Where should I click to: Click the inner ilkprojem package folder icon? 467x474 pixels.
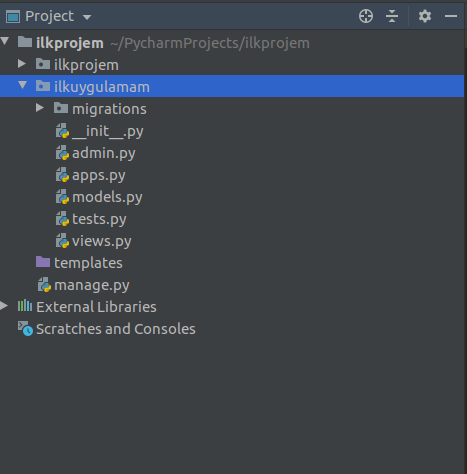43,64
